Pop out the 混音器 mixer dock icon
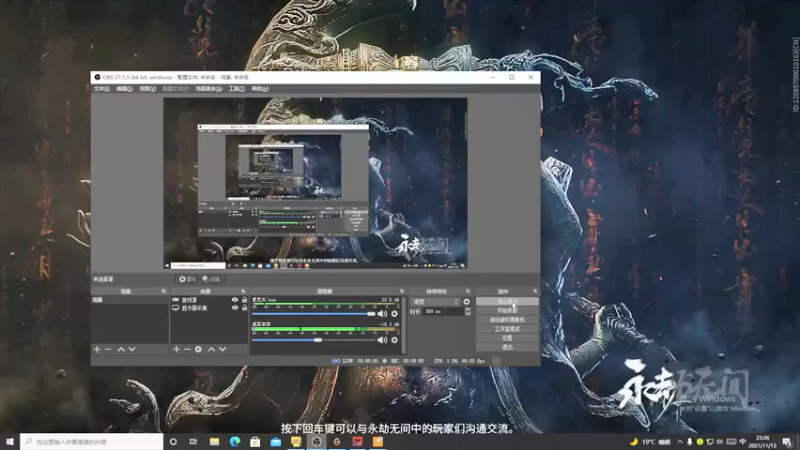 tap(402, 291)
